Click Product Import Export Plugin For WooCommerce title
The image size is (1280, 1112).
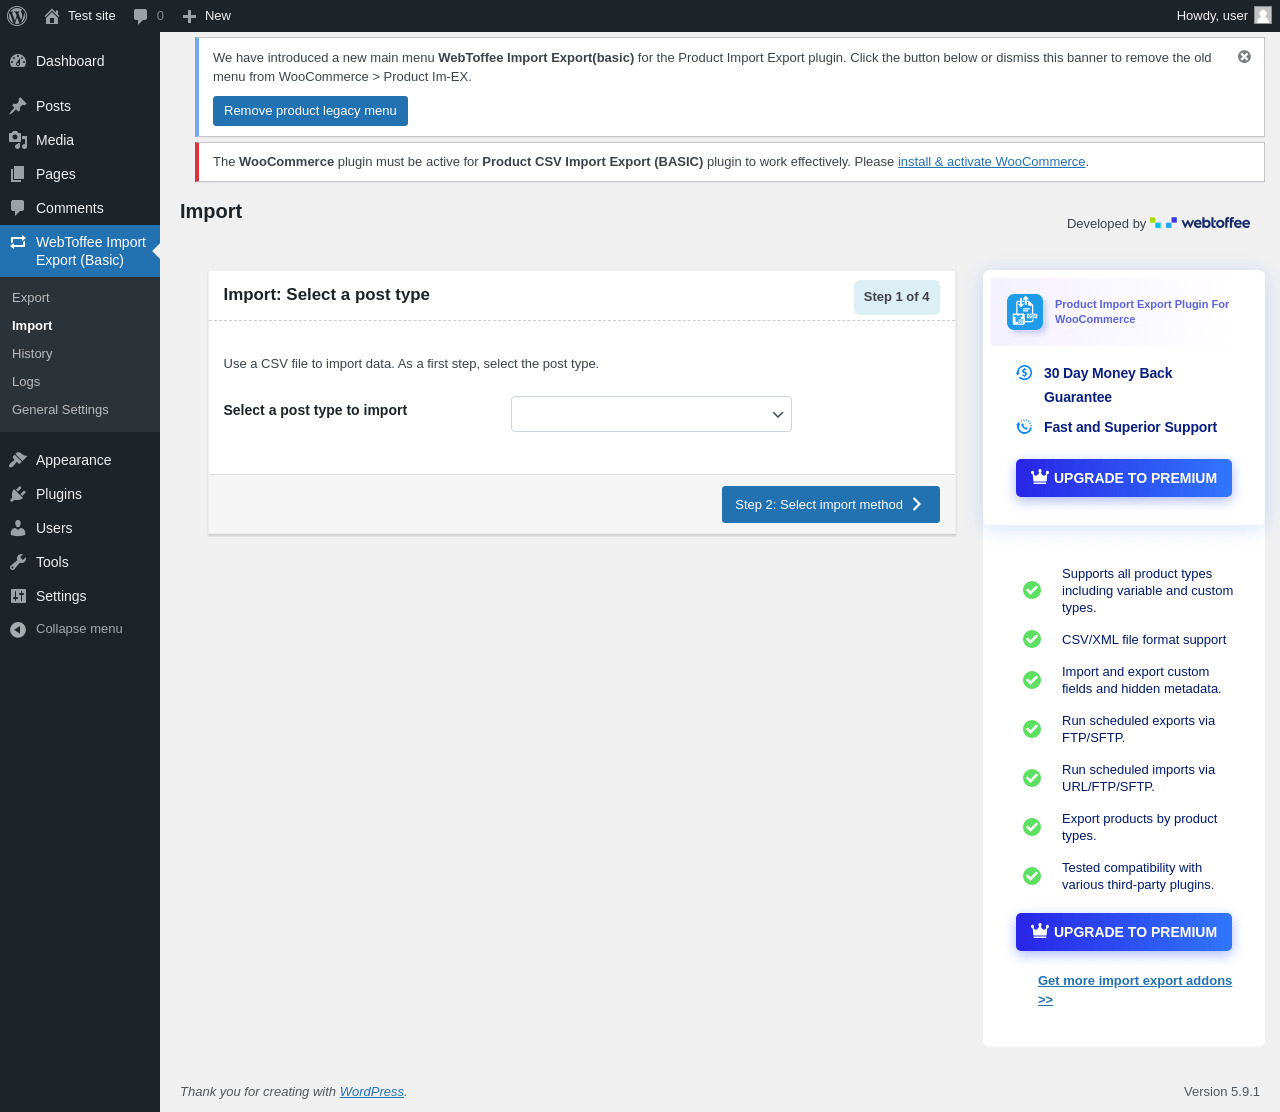click(1142, 312)
